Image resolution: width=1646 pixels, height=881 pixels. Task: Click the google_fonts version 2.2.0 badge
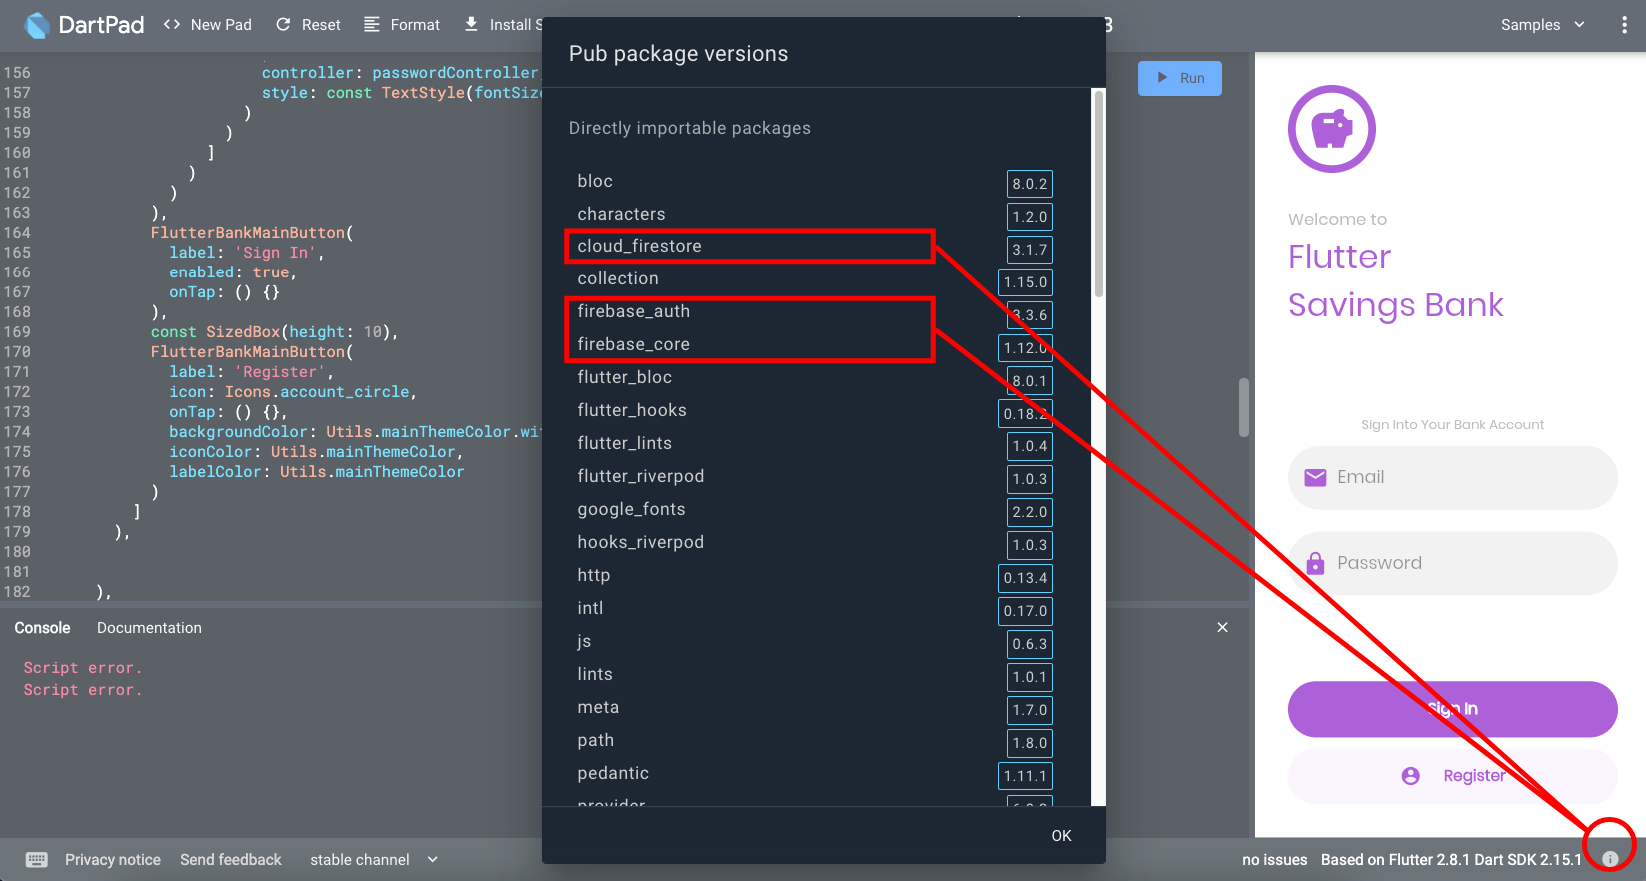coord(1029,512)
